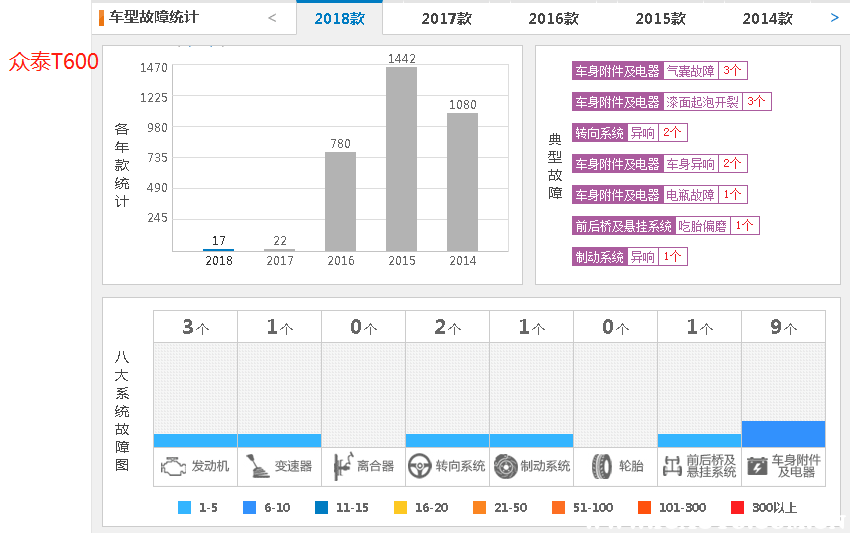Click the 前后桥及悬挂系统 blue fault bar
Image resolution: width=850 pixels, height=533 pixels.
tap(699, 440)
